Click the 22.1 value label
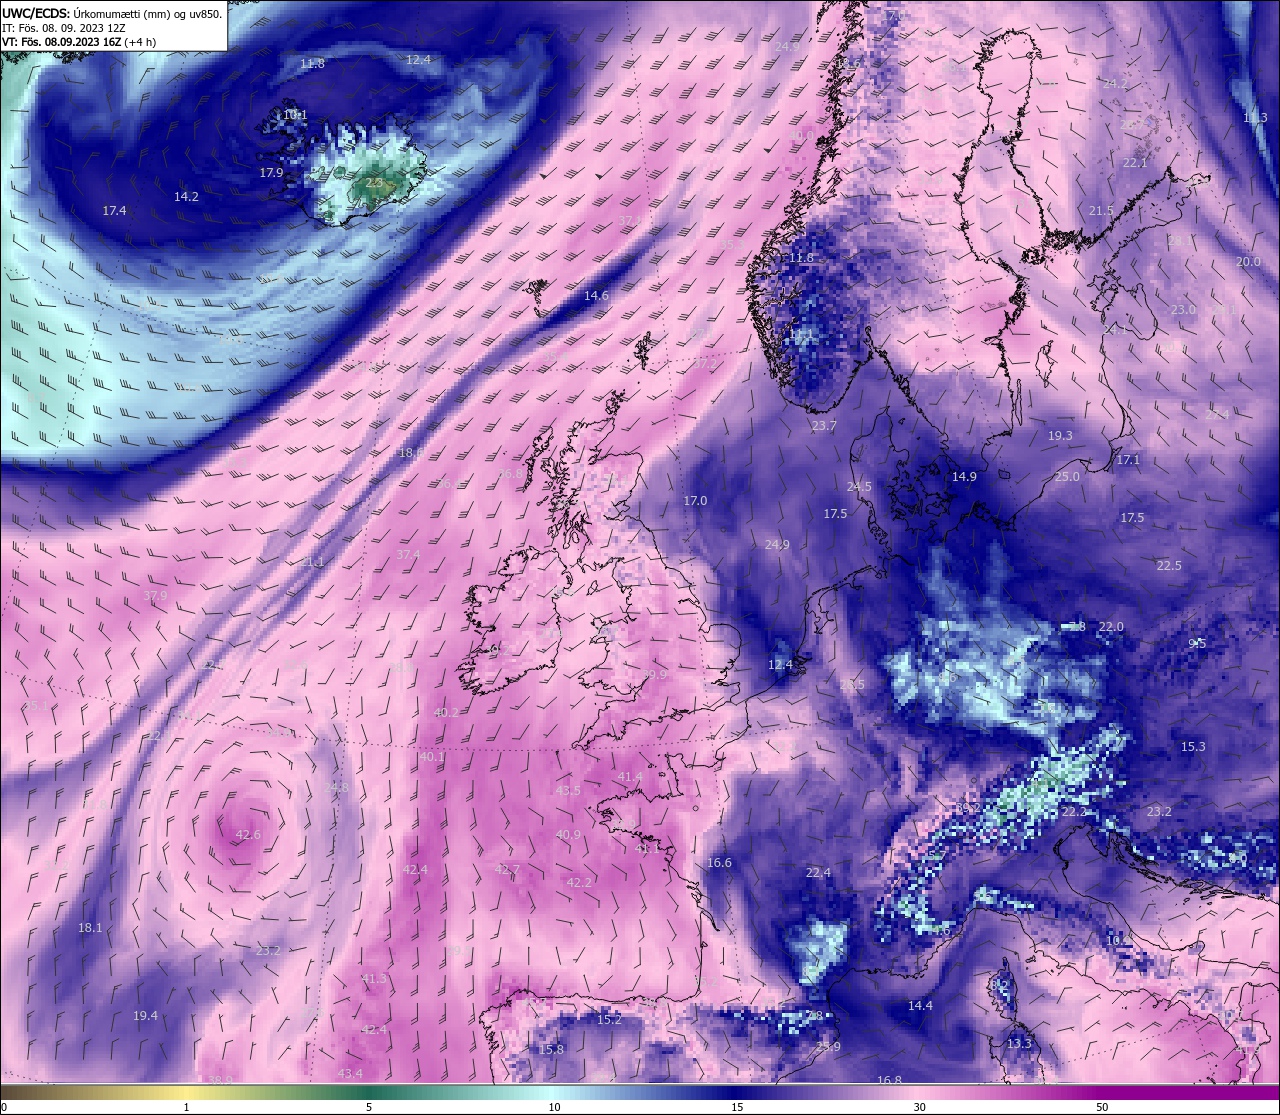Viewport: 1280px width, 1115px height. (x=1135, y=163)
